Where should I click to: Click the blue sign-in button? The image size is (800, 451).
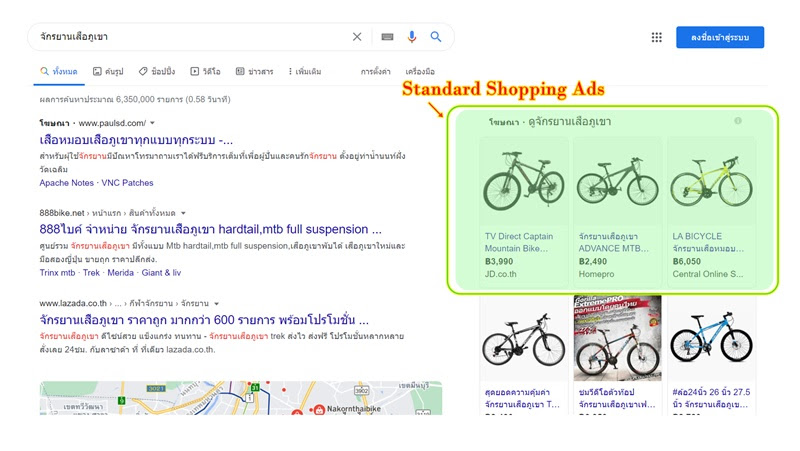719,37
